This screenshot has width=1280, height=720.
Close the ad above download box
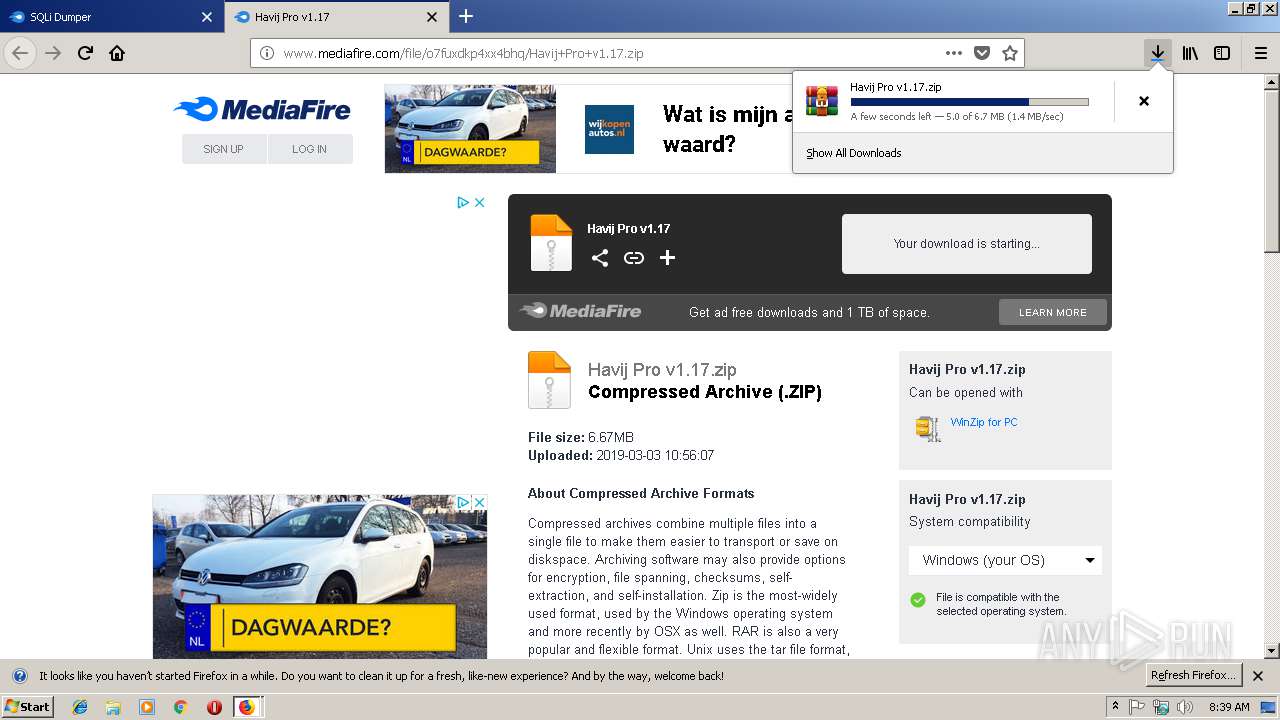(x=479, y=202)
